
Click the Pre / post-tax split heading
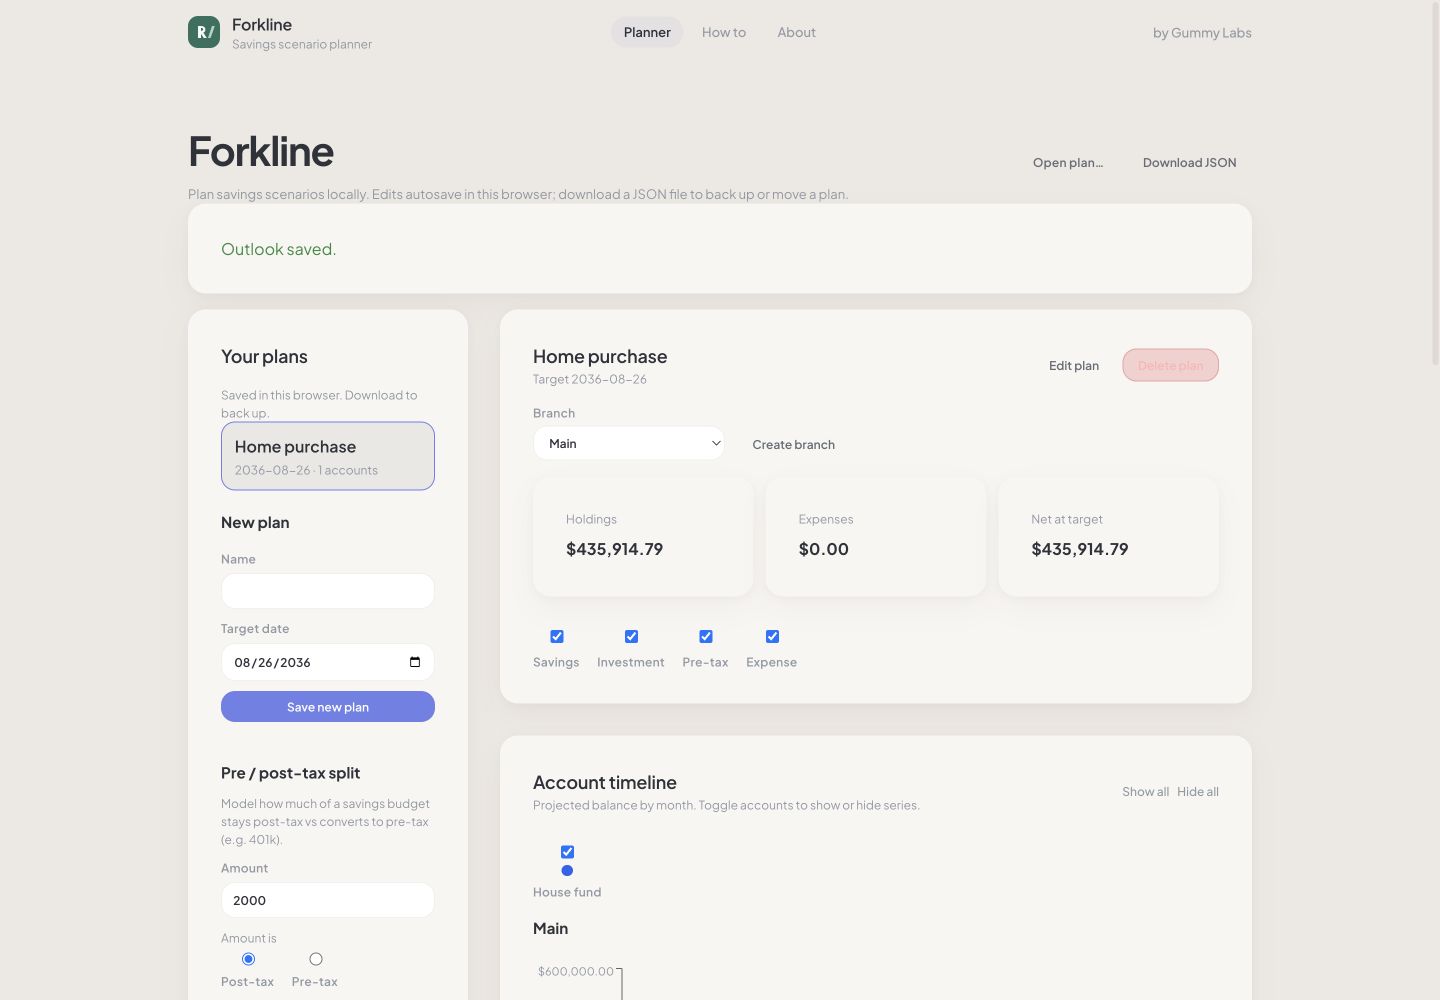pos(290,773)
